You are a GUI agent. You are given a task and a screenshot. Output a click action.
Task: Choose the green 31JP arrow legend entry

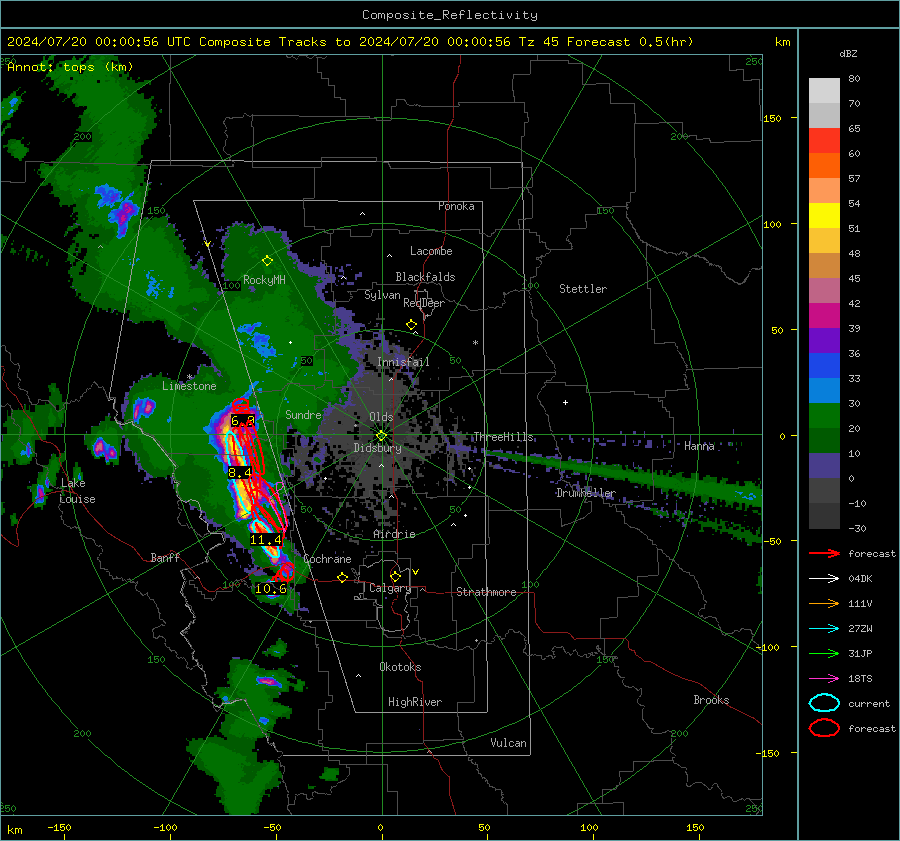coord(824,653)
